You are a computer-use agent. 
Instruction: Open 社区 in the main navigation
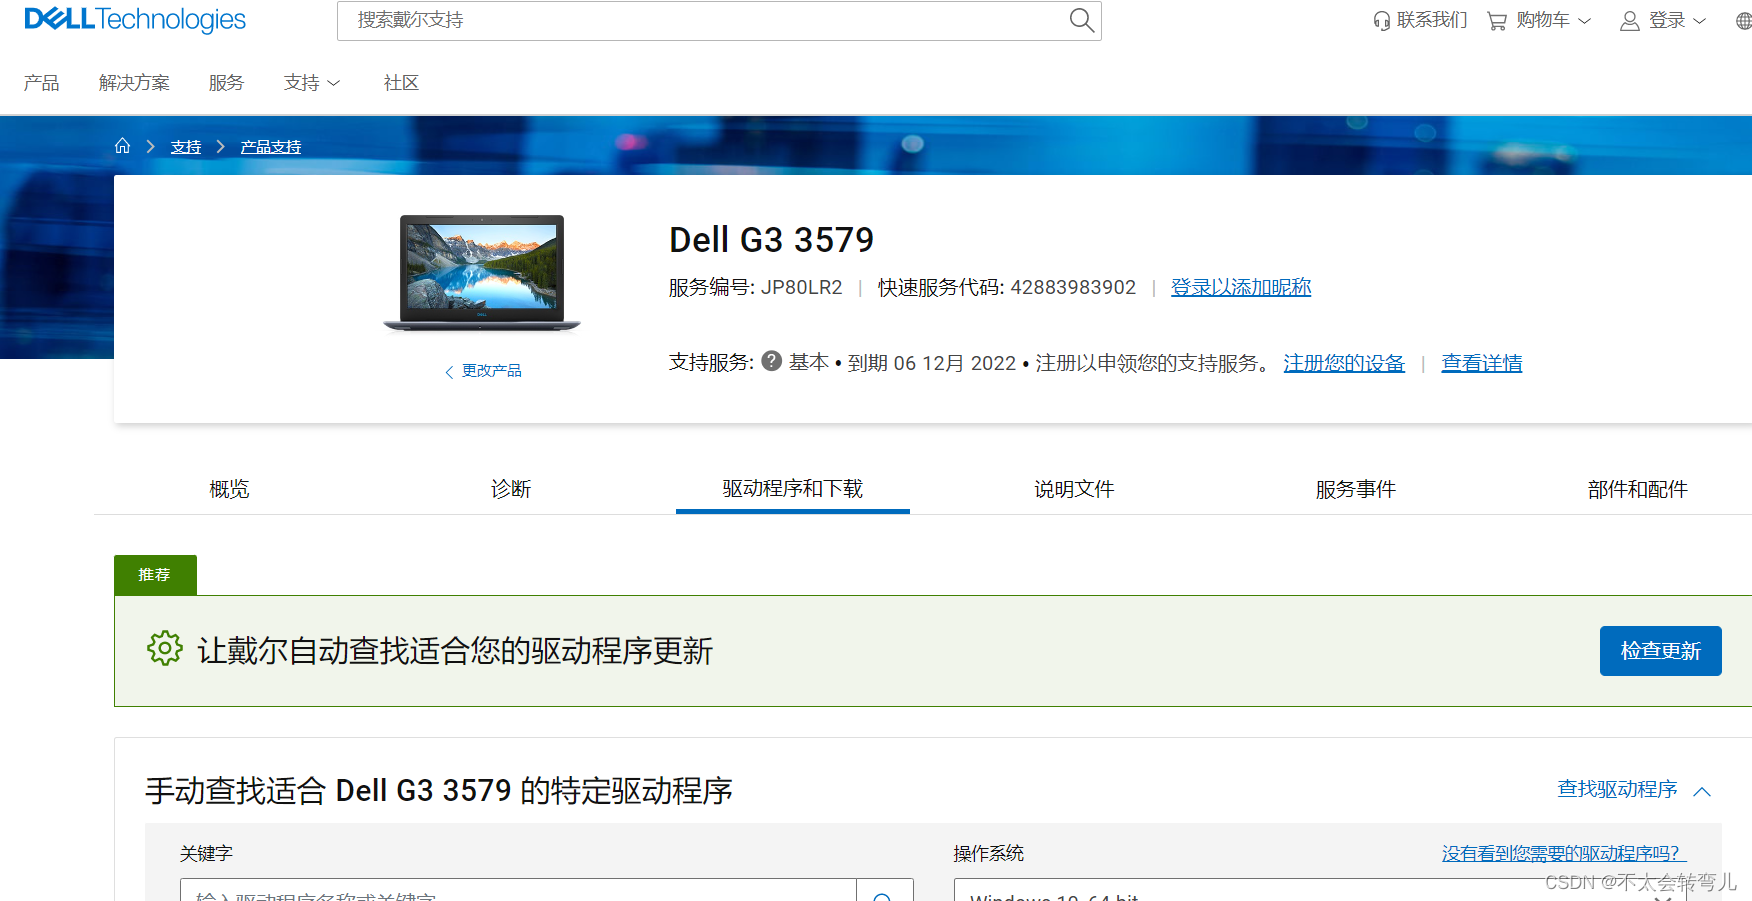pos(401,83)
